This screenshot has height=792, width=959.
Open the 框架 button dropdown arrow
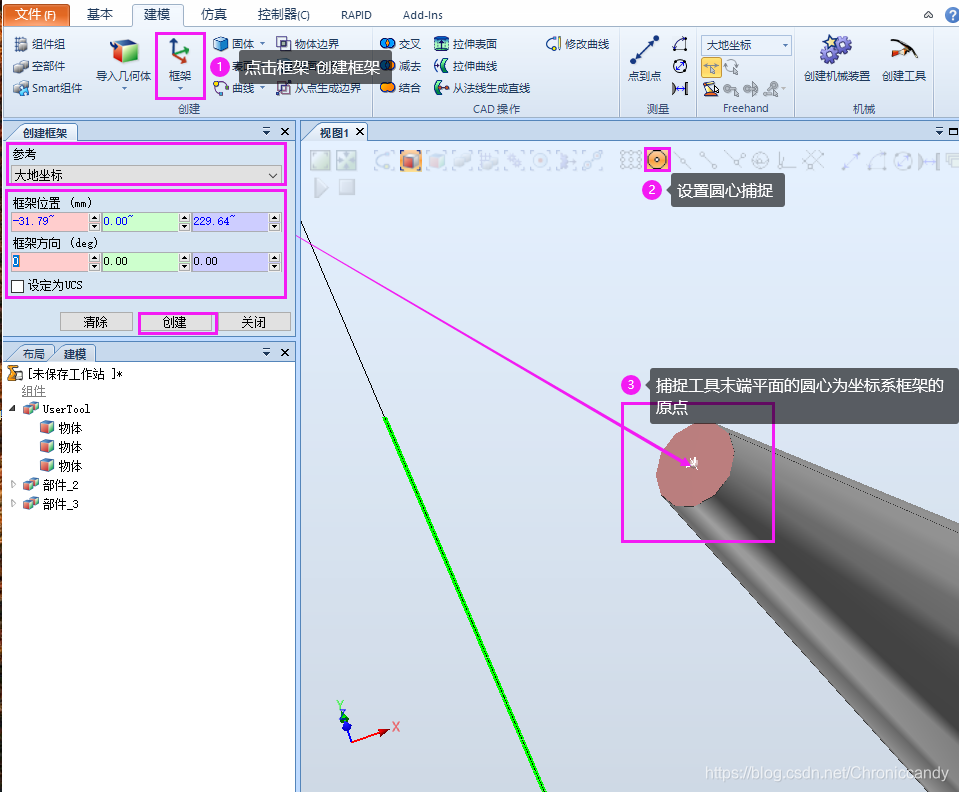click(x=180, y=89)
